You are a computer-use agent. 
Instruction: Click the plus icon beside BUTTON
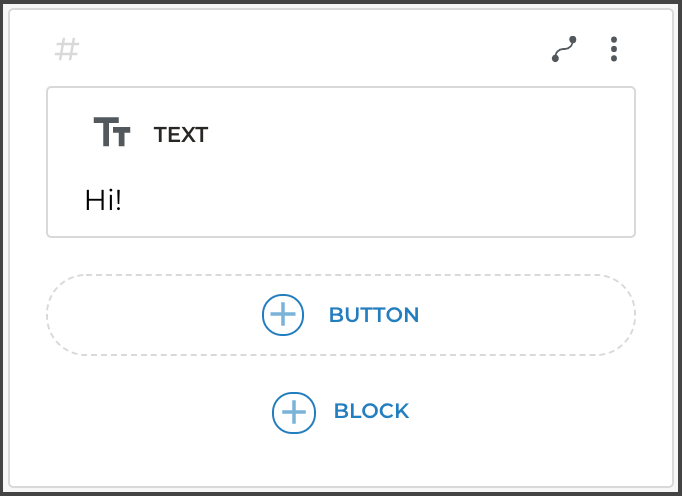coord(283,315)
